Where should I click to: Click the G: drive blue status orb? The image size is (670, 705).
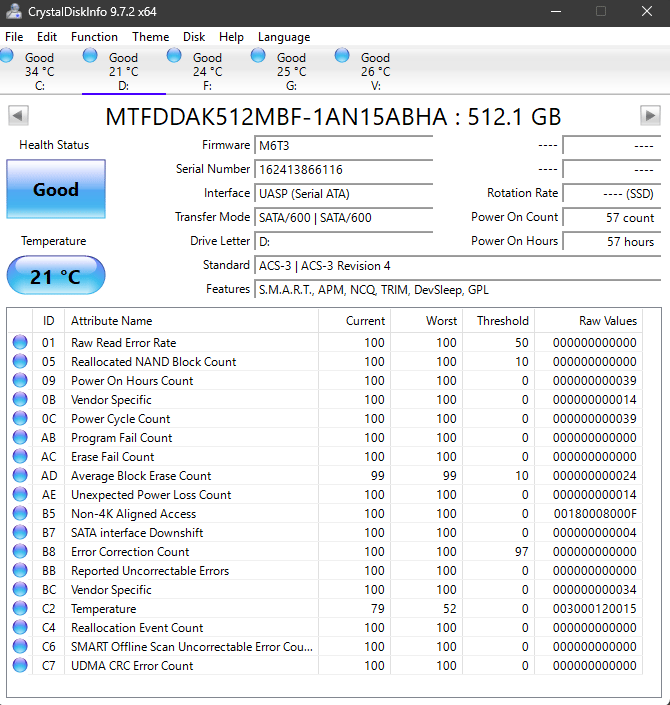click(x=258, y=55)
